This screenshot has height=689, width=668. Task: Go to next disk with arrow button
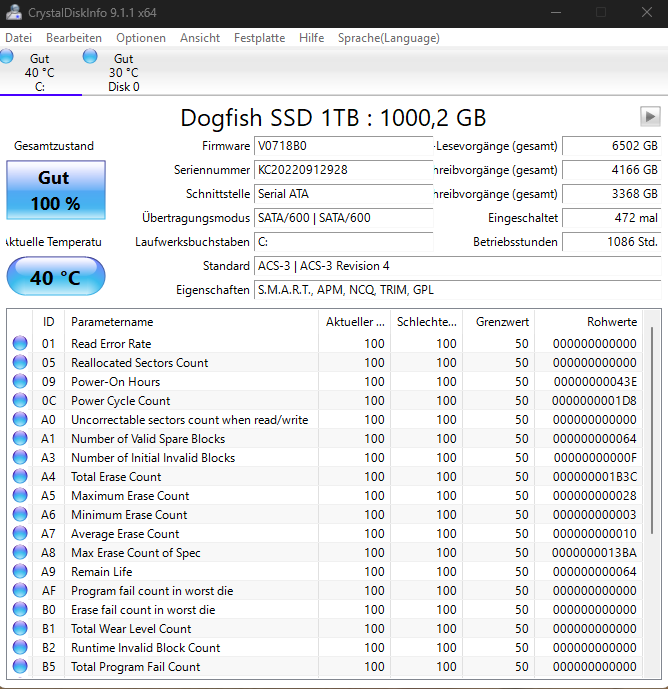(650, 116)
